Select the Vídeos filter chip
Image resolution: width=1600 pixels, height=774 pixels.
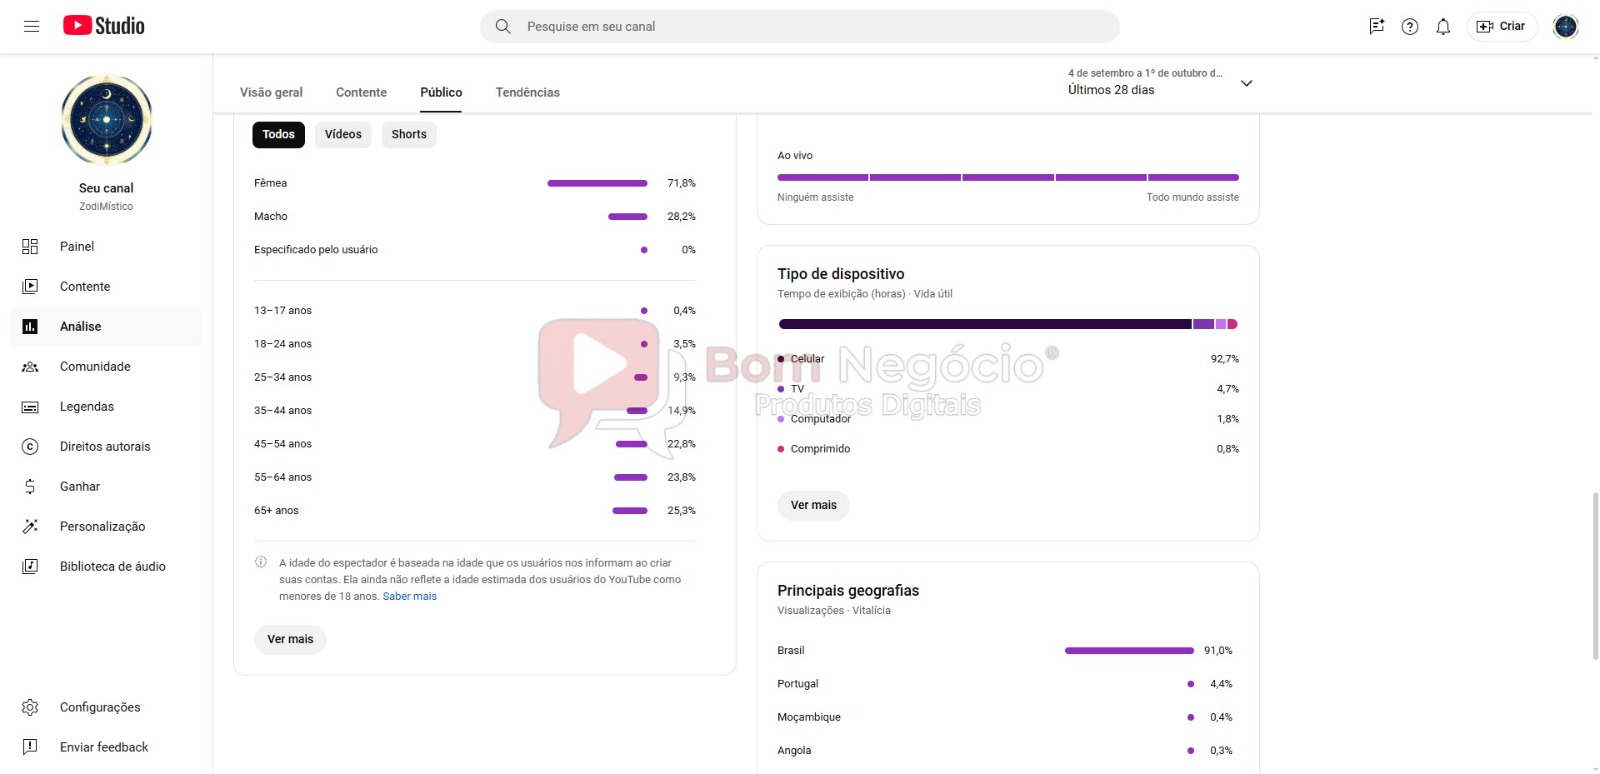click(x=343, y=135)
